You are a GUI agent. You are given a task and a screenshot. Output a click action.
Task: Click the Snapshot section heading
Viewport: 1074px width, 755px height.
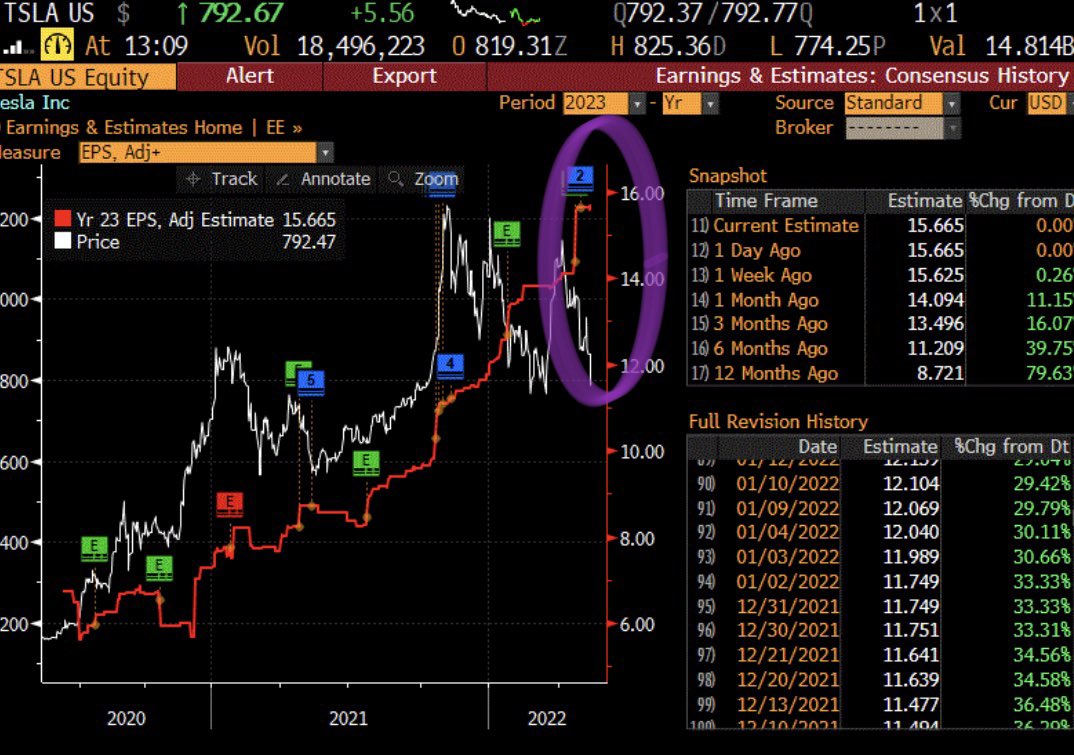(x=728, y=176)
